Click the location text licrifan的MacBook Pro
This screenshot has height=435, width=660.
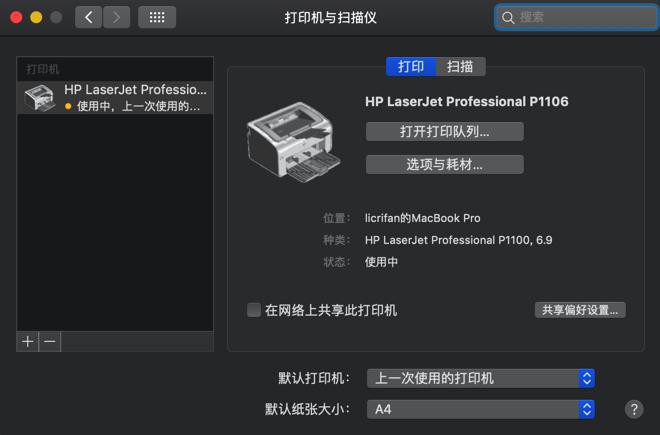click(x=422, y=218)
